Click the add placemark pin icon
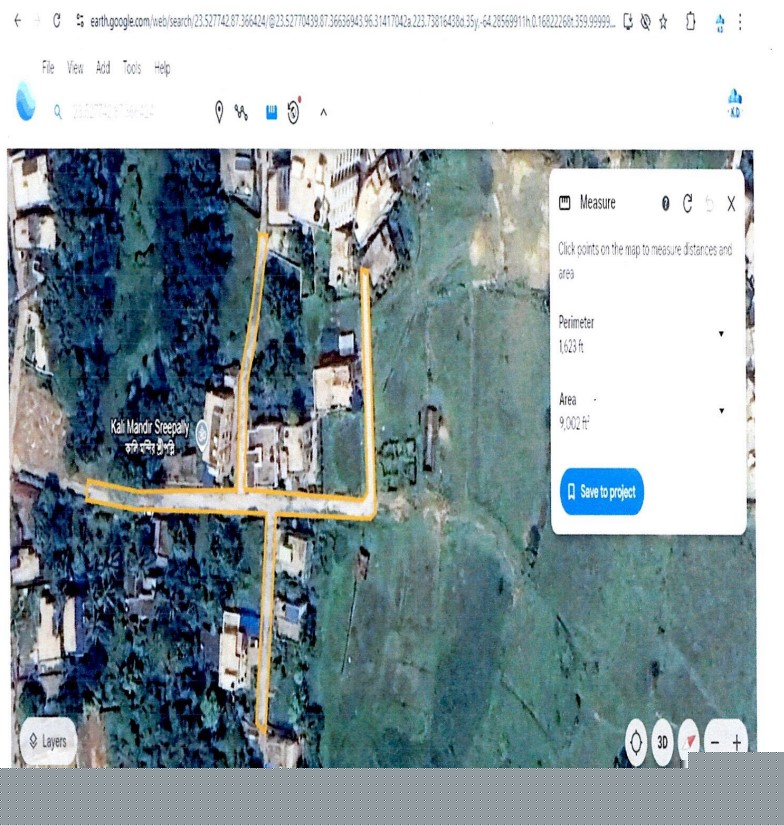 point(219,112)
